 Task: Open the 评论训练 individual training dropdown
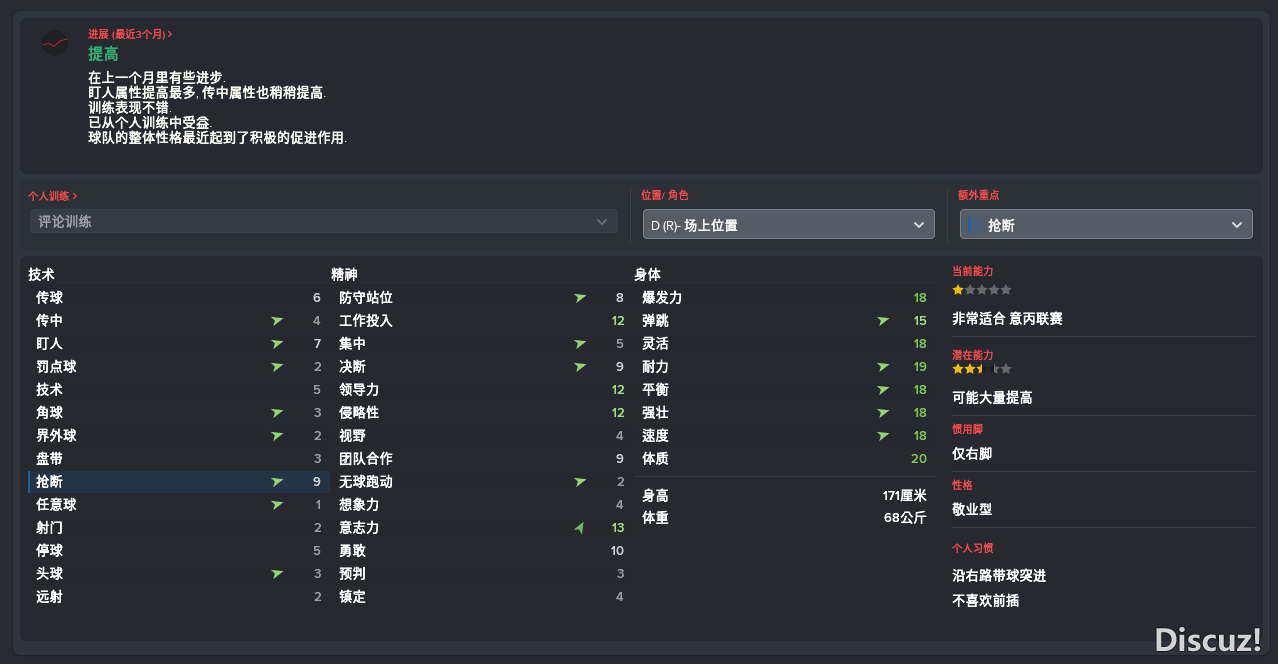323,222
